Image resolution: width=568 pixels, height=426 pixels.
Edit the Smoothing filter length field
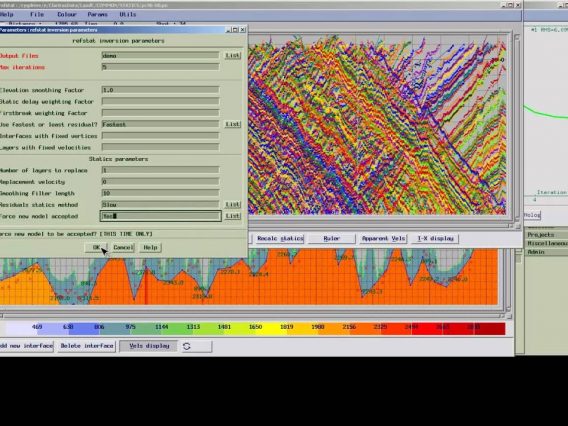(x=160, y=193)
